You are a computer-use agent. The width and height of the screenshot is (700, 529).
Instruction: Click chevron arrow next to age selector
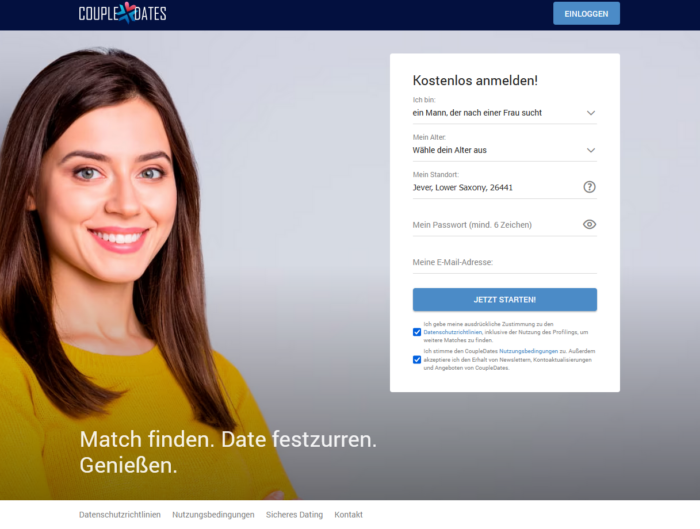(591, 150)
